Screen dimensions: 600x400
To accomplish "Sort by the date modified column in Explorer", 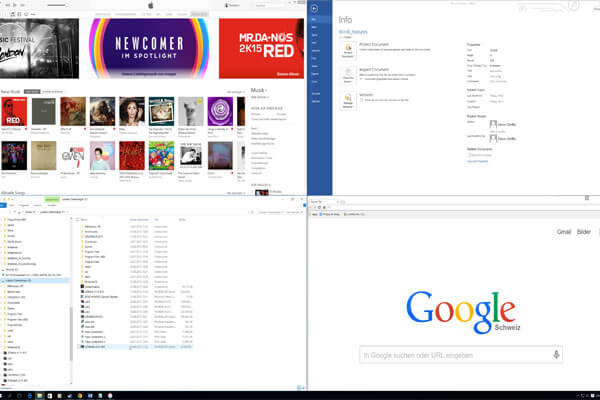I will (x=139, y=220).
